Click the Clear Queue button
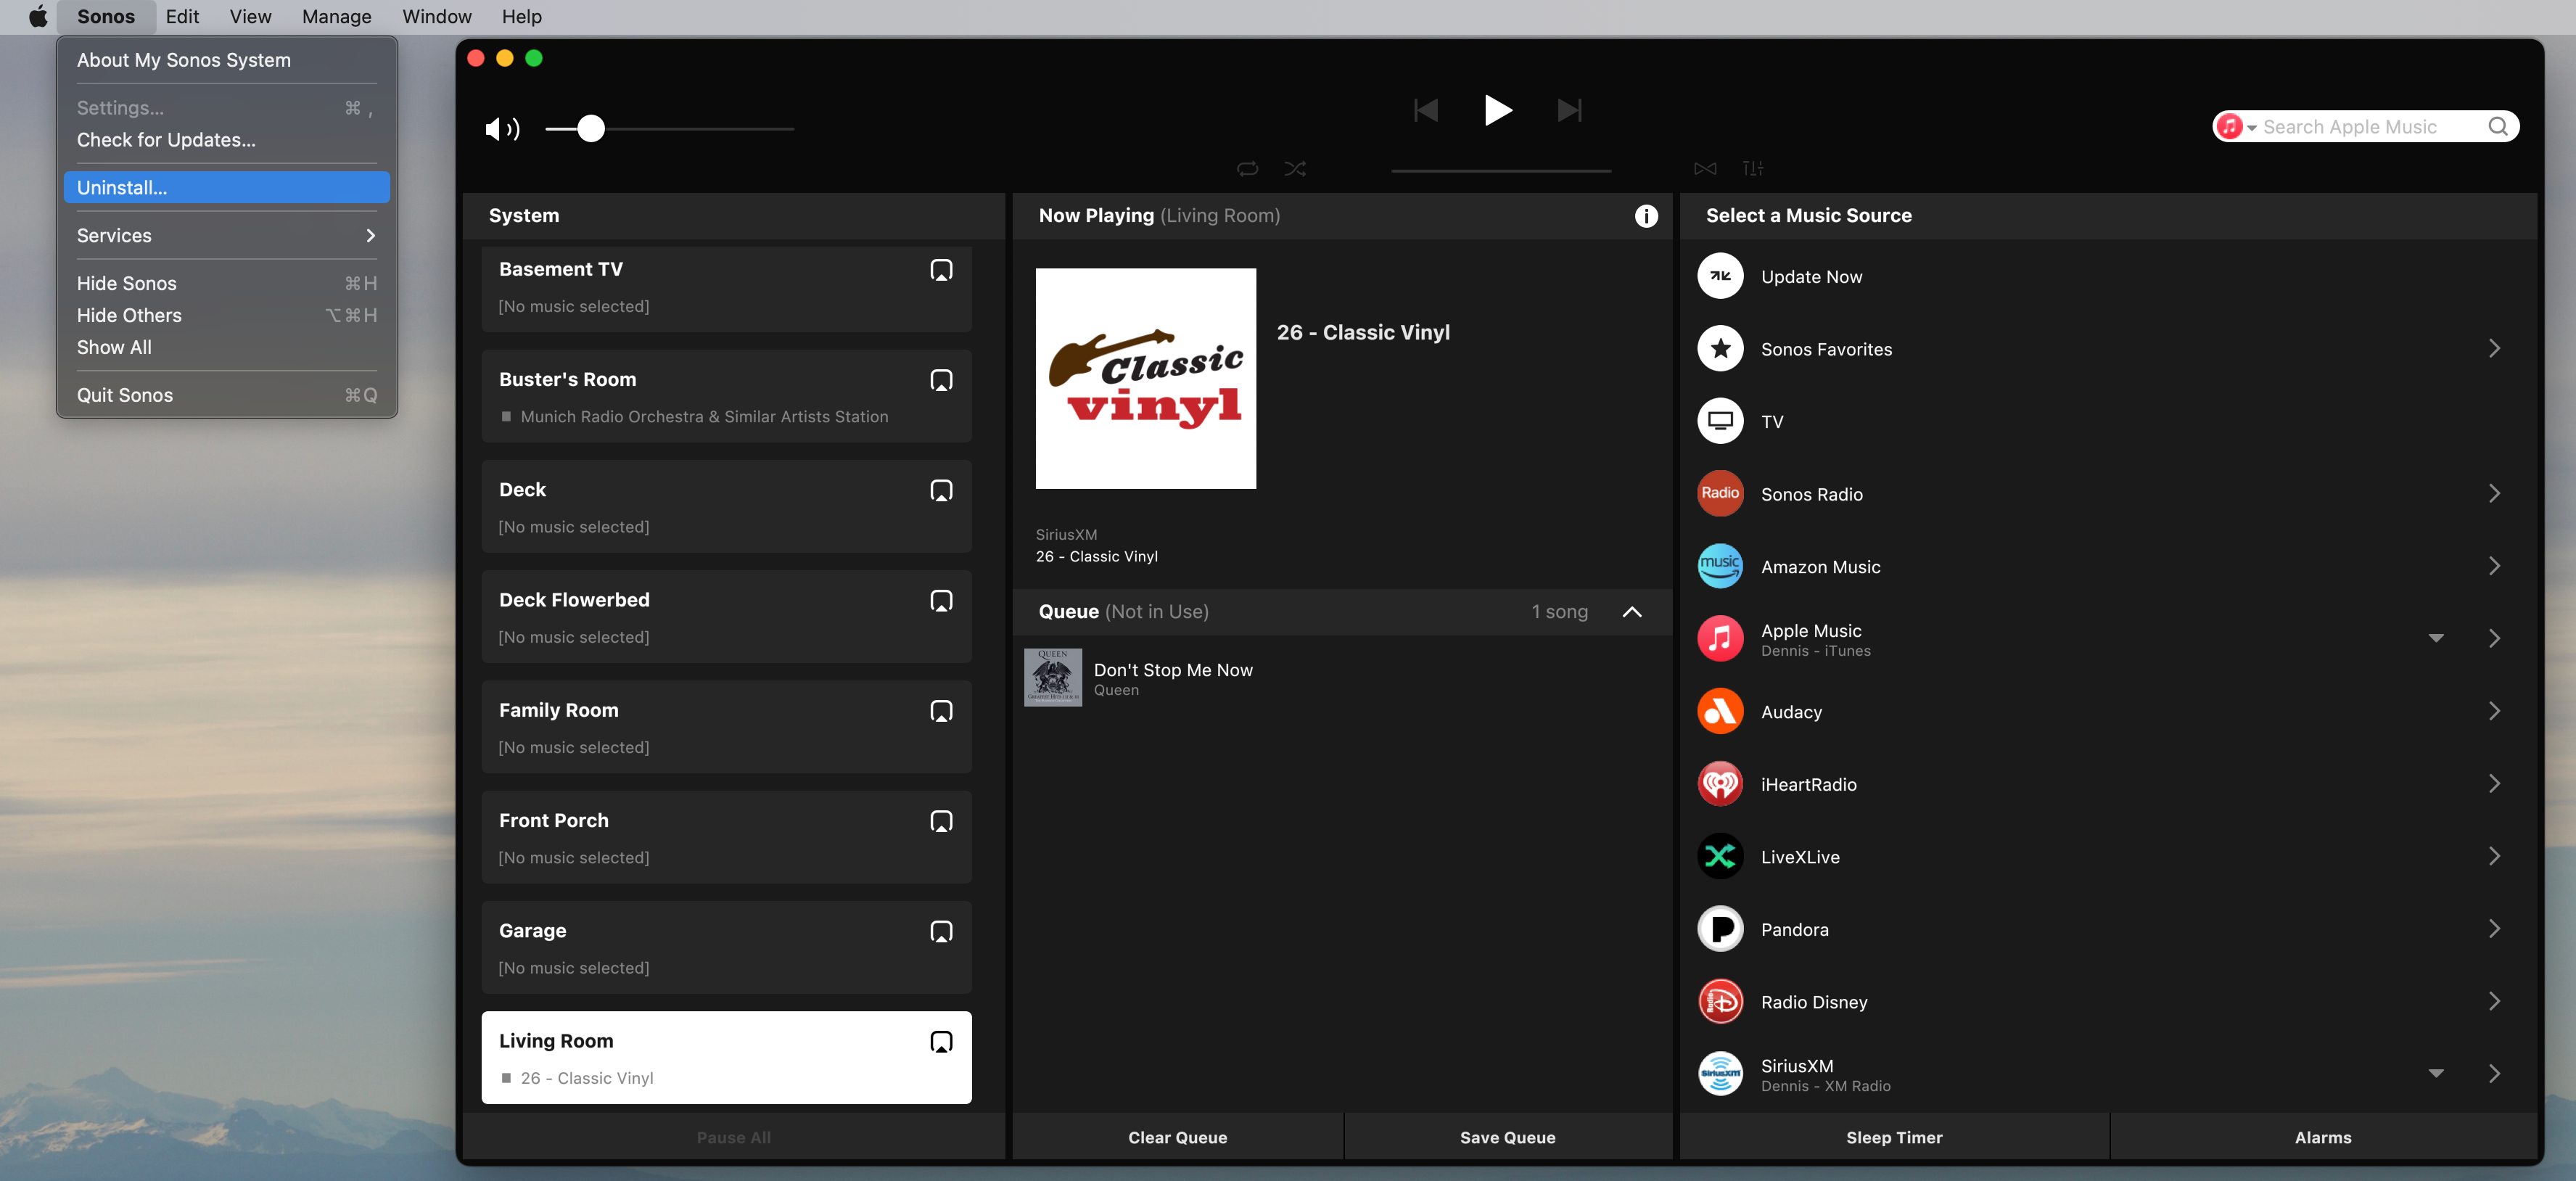Screen dimensions: 2576x1181 pyautogui.click(x=1177, y=1135)
